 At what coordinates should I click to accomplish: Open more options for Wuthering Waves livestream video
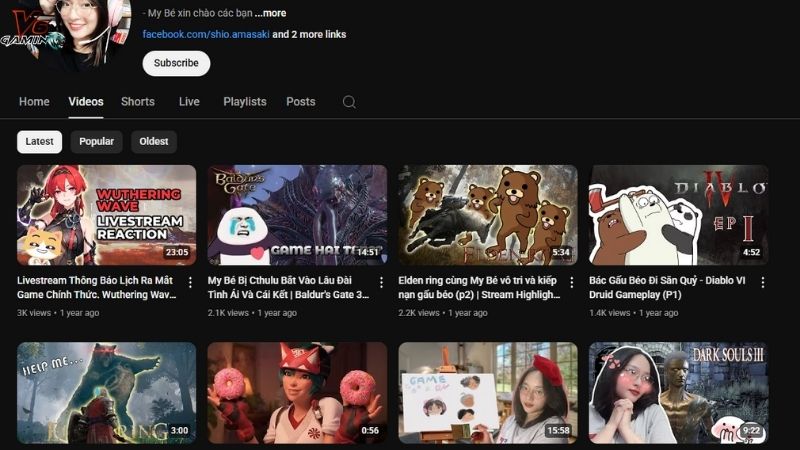pos(190,282)
